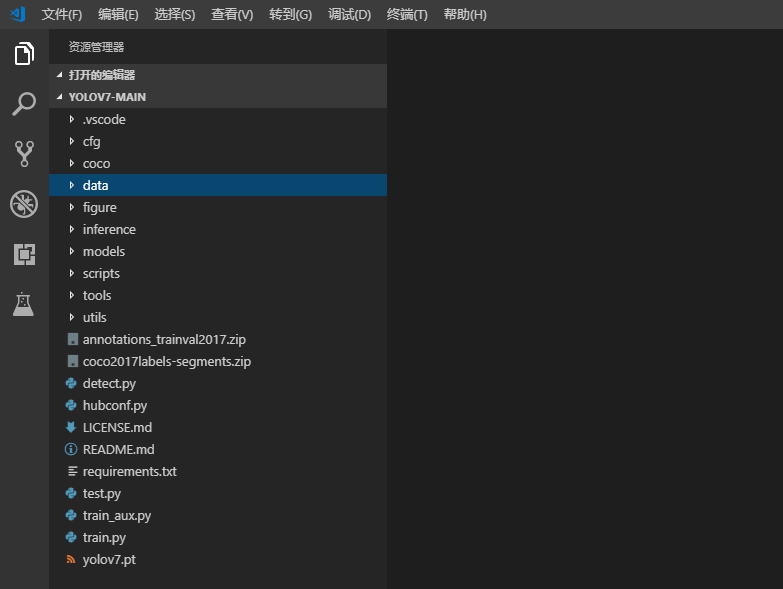Collapse the 打开的编辑器 section
The image size is (783, 589).
218,75
